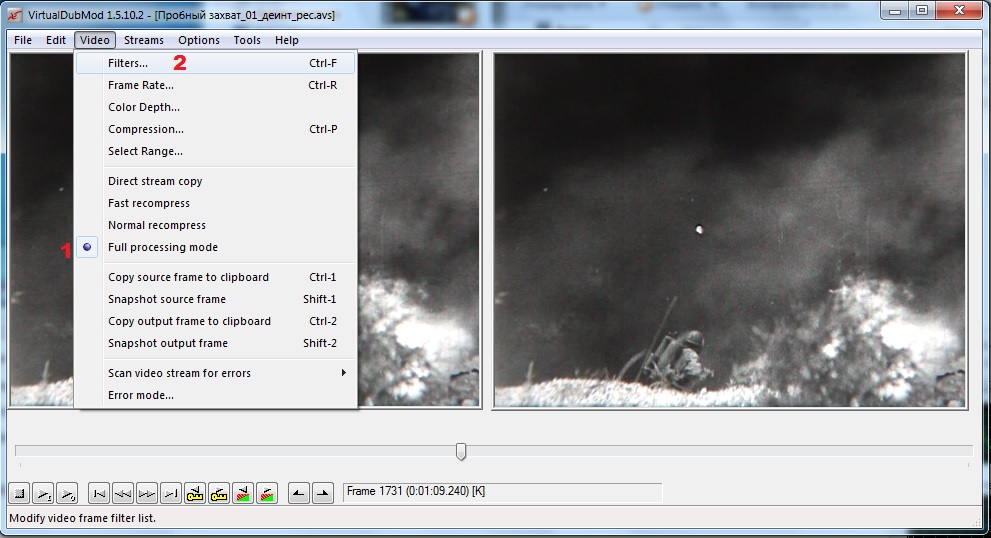Open the Options menu
The width and height of the screenshot is (991, 538).
coord(198,40)
